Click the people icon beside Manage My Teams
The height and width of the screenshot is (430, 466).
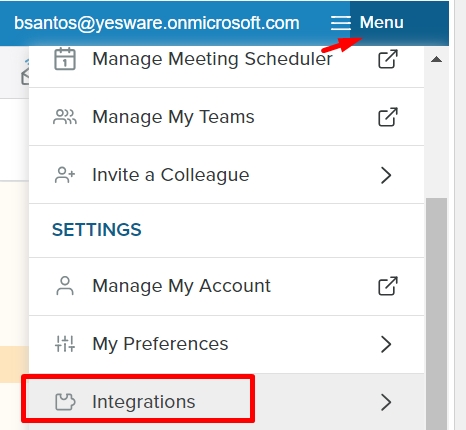coord(65,117)
